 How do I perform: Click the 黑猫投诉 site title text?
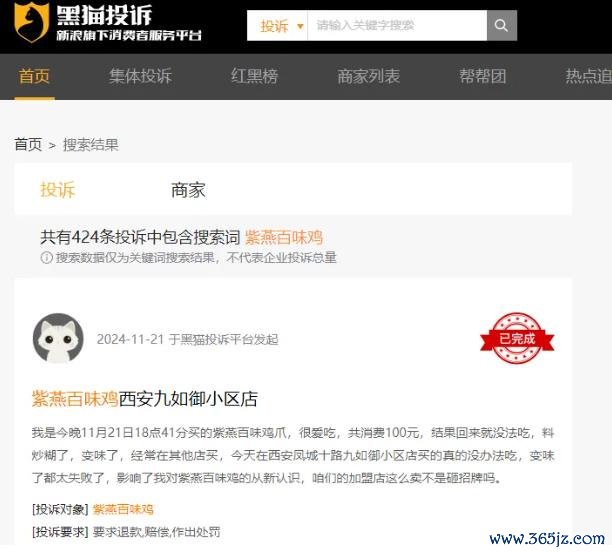tap(104, 15)
